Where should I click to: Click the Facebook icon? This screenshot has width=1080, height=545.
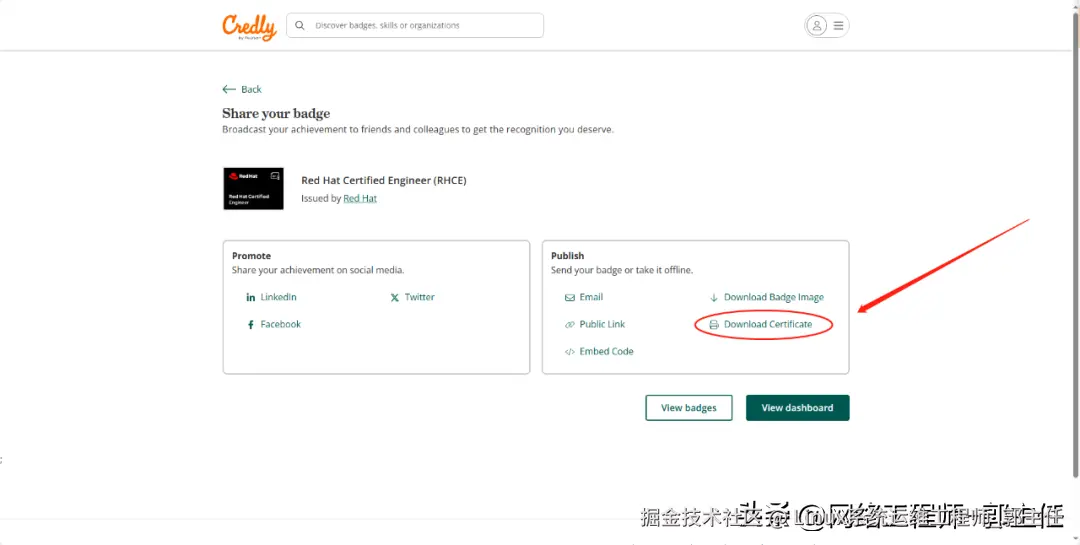coord(251,325)
